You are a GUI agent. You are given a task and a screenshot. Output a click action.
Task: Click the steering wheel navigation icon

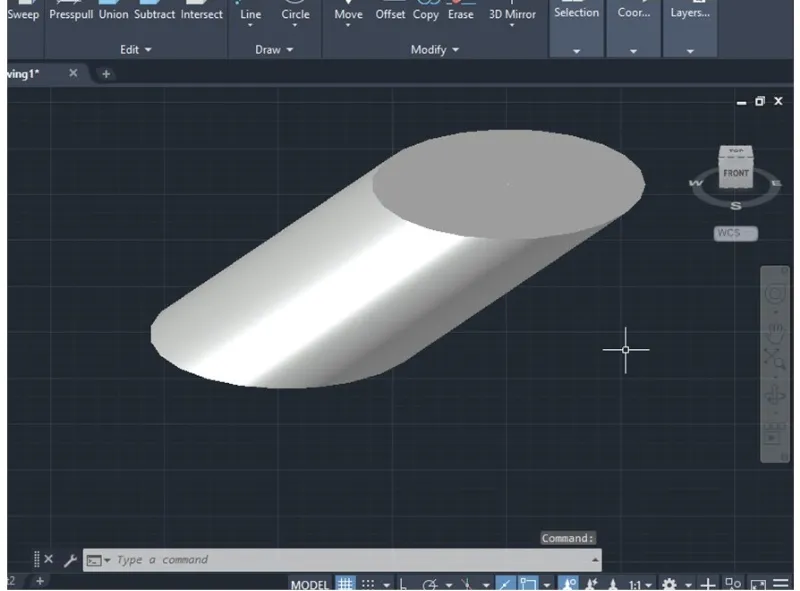tap(774, 295)
